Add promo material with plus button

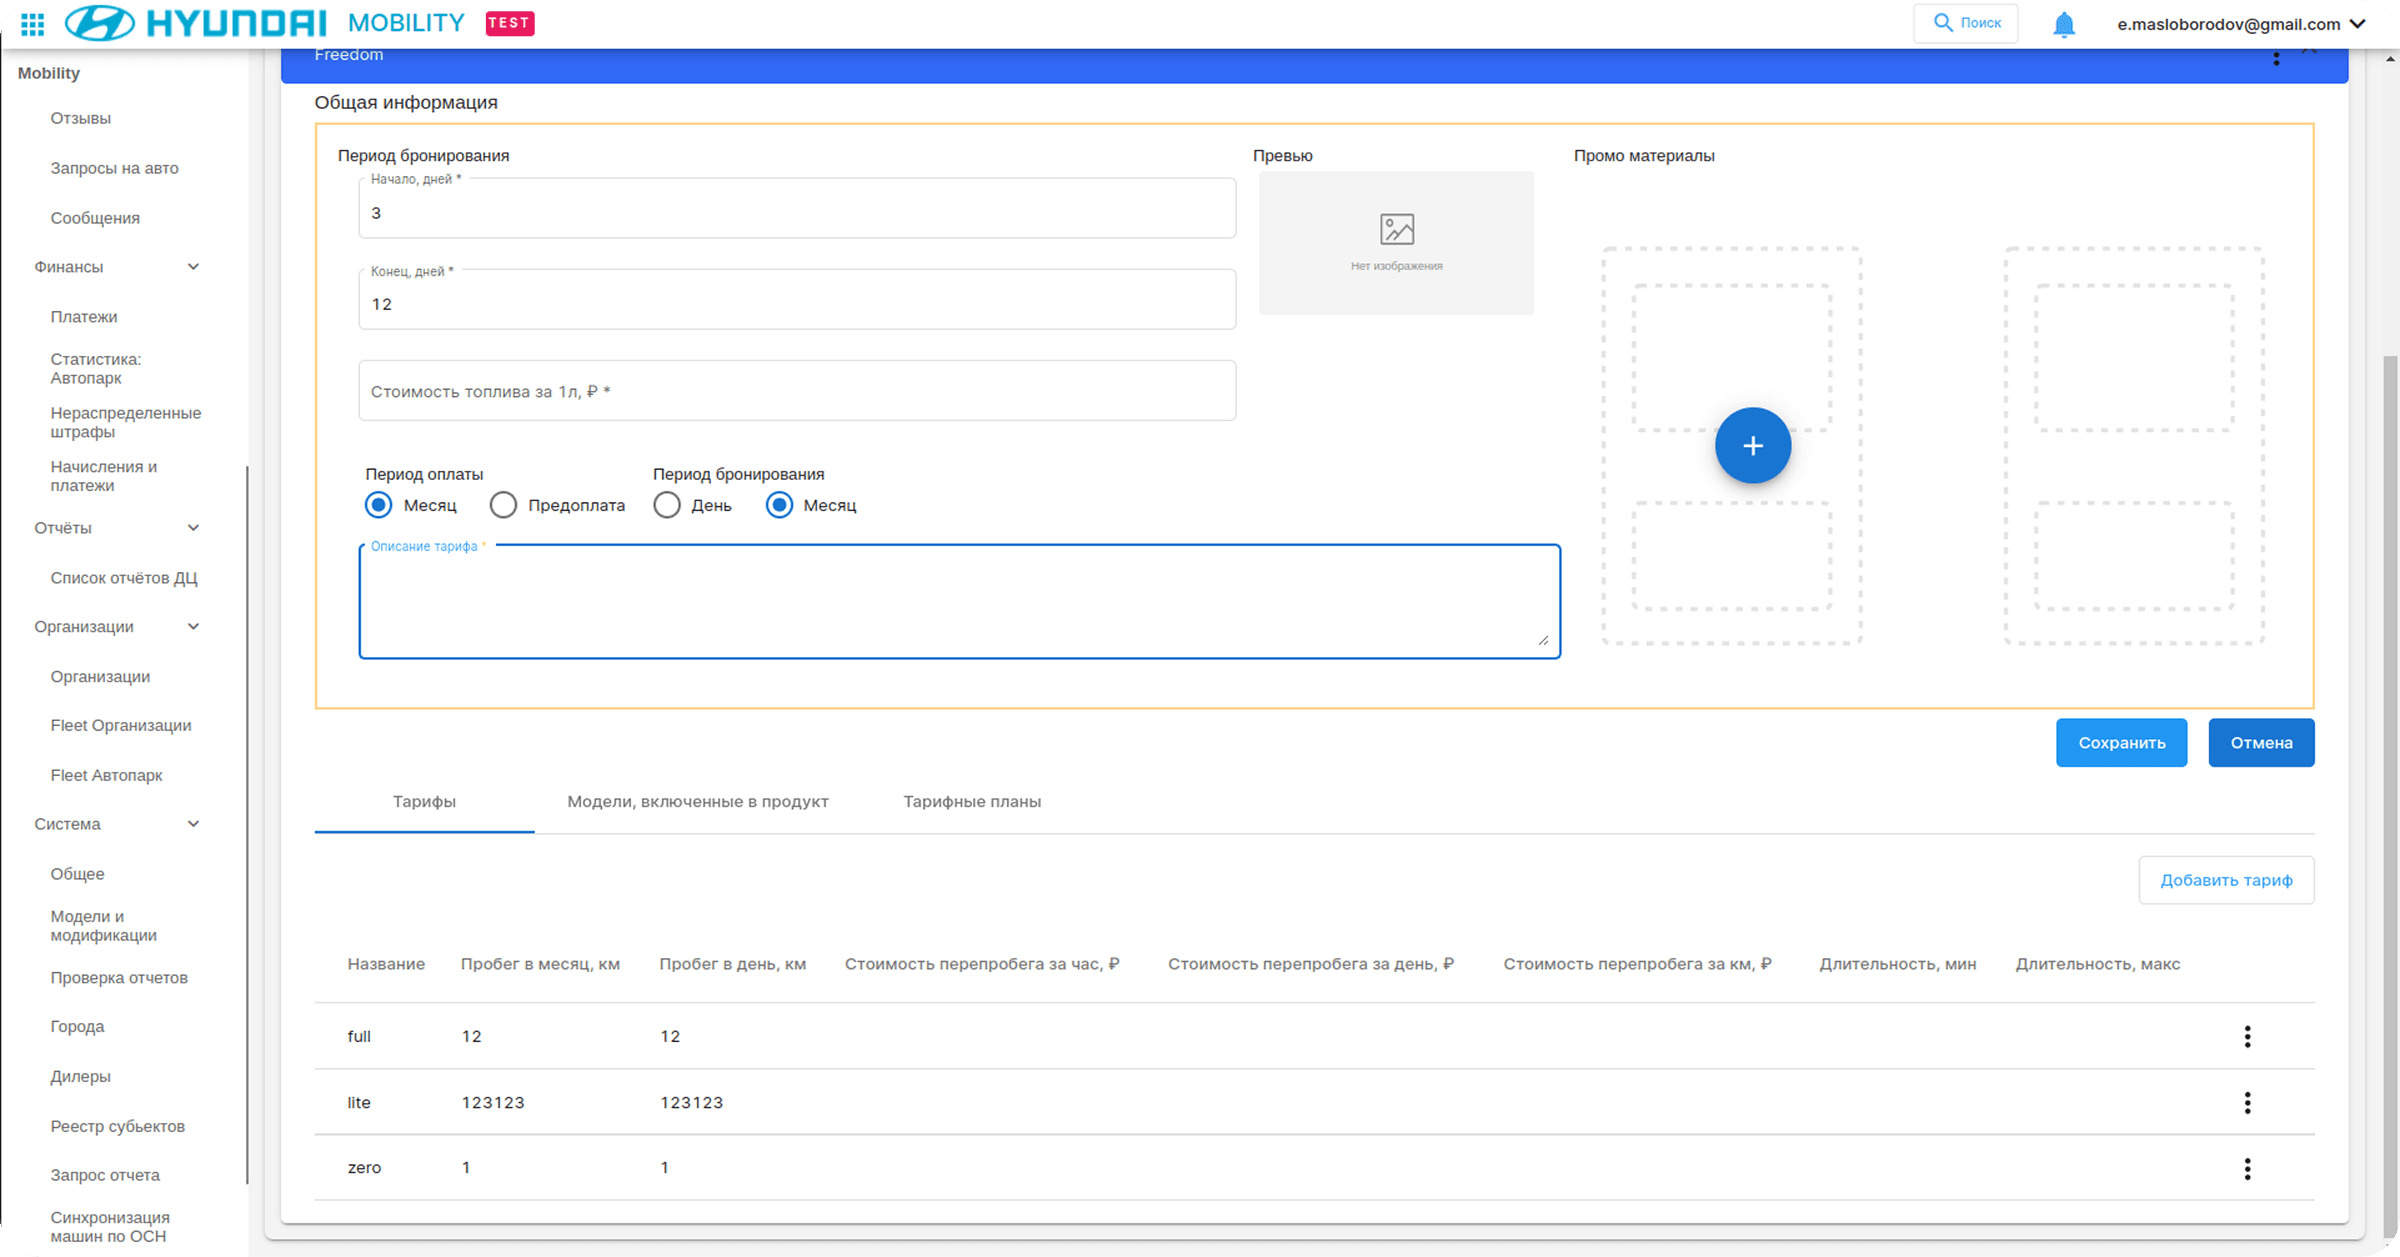[1752, 446]
